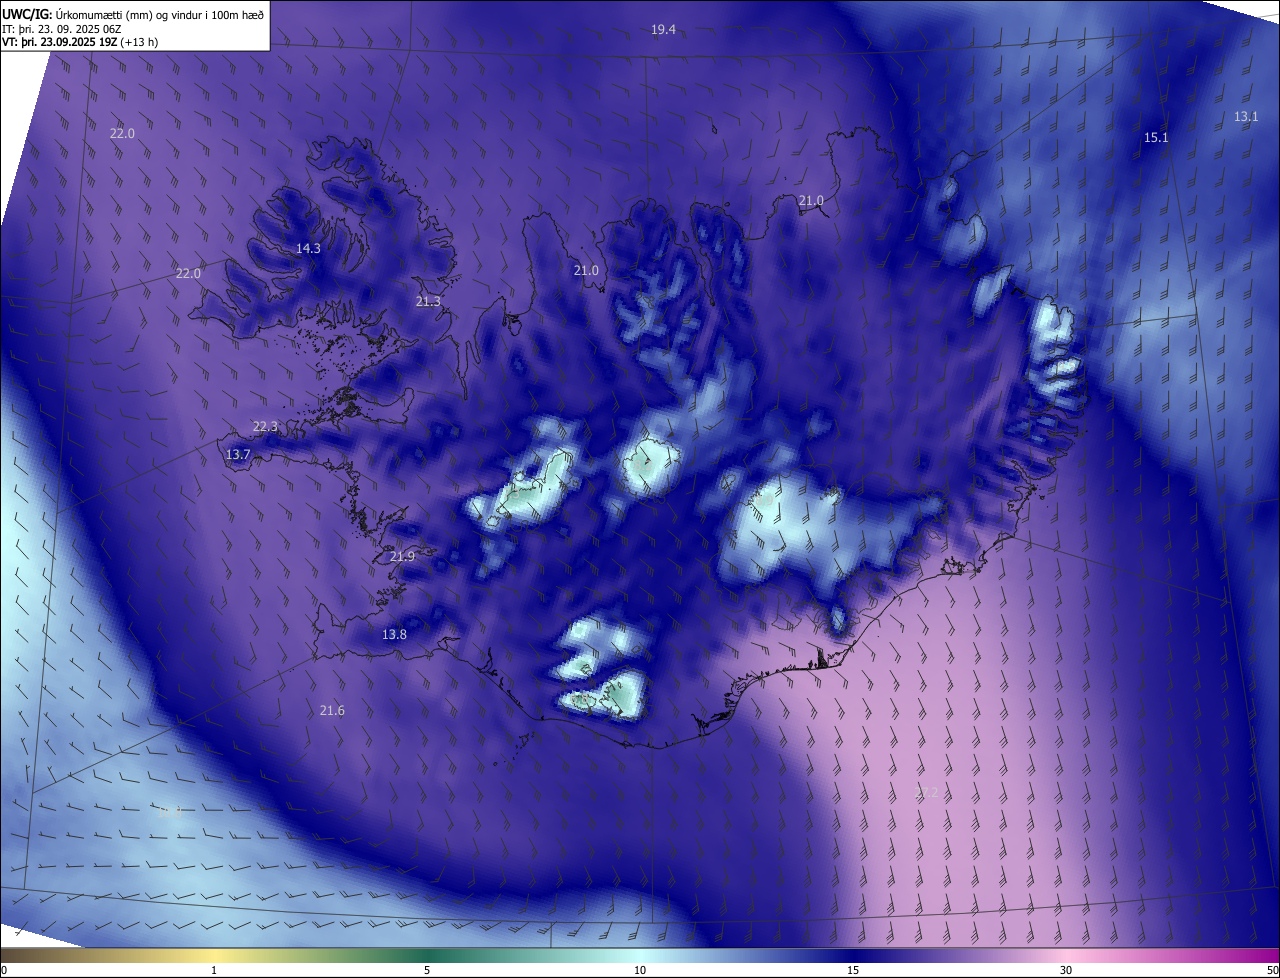Click the faint 22.2 value label
1280x978 pixels.
(927, 793)
